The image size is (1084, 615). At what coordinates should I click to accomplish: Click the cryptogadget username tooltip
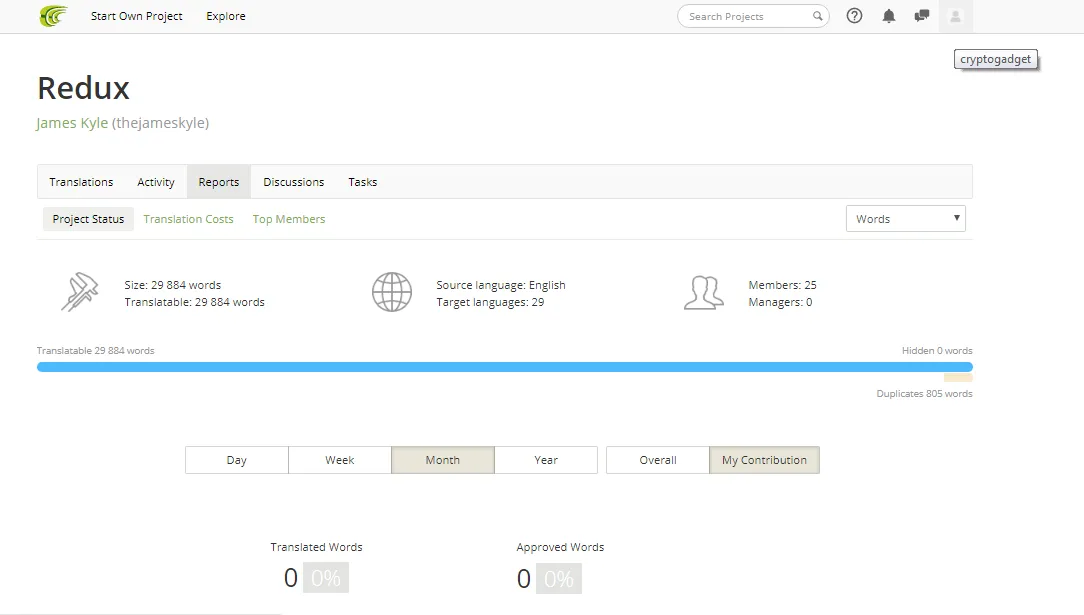pos(996,59)
